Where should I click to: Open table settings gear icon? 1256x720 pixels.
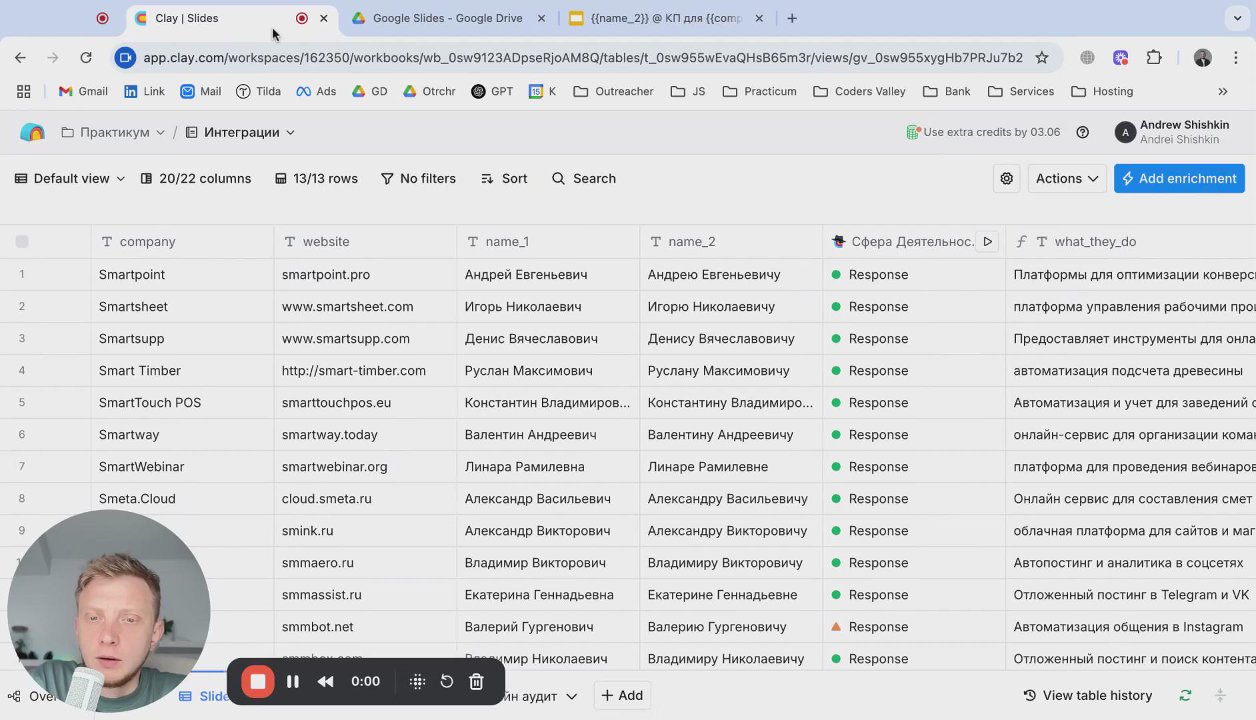[1006, 178]
